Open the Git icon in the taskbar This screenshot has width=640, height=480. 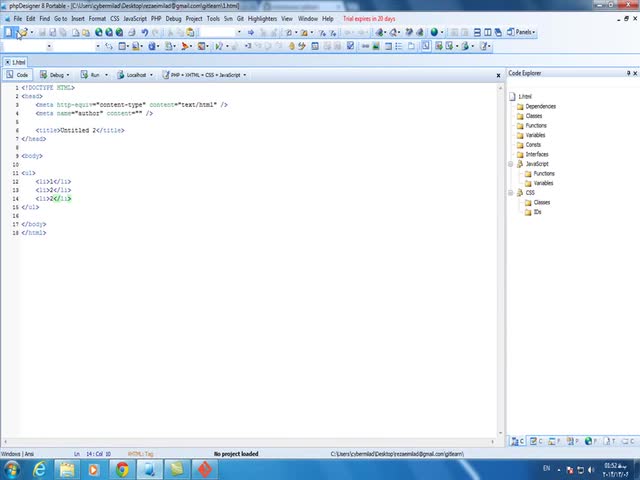tap(204, 469)
